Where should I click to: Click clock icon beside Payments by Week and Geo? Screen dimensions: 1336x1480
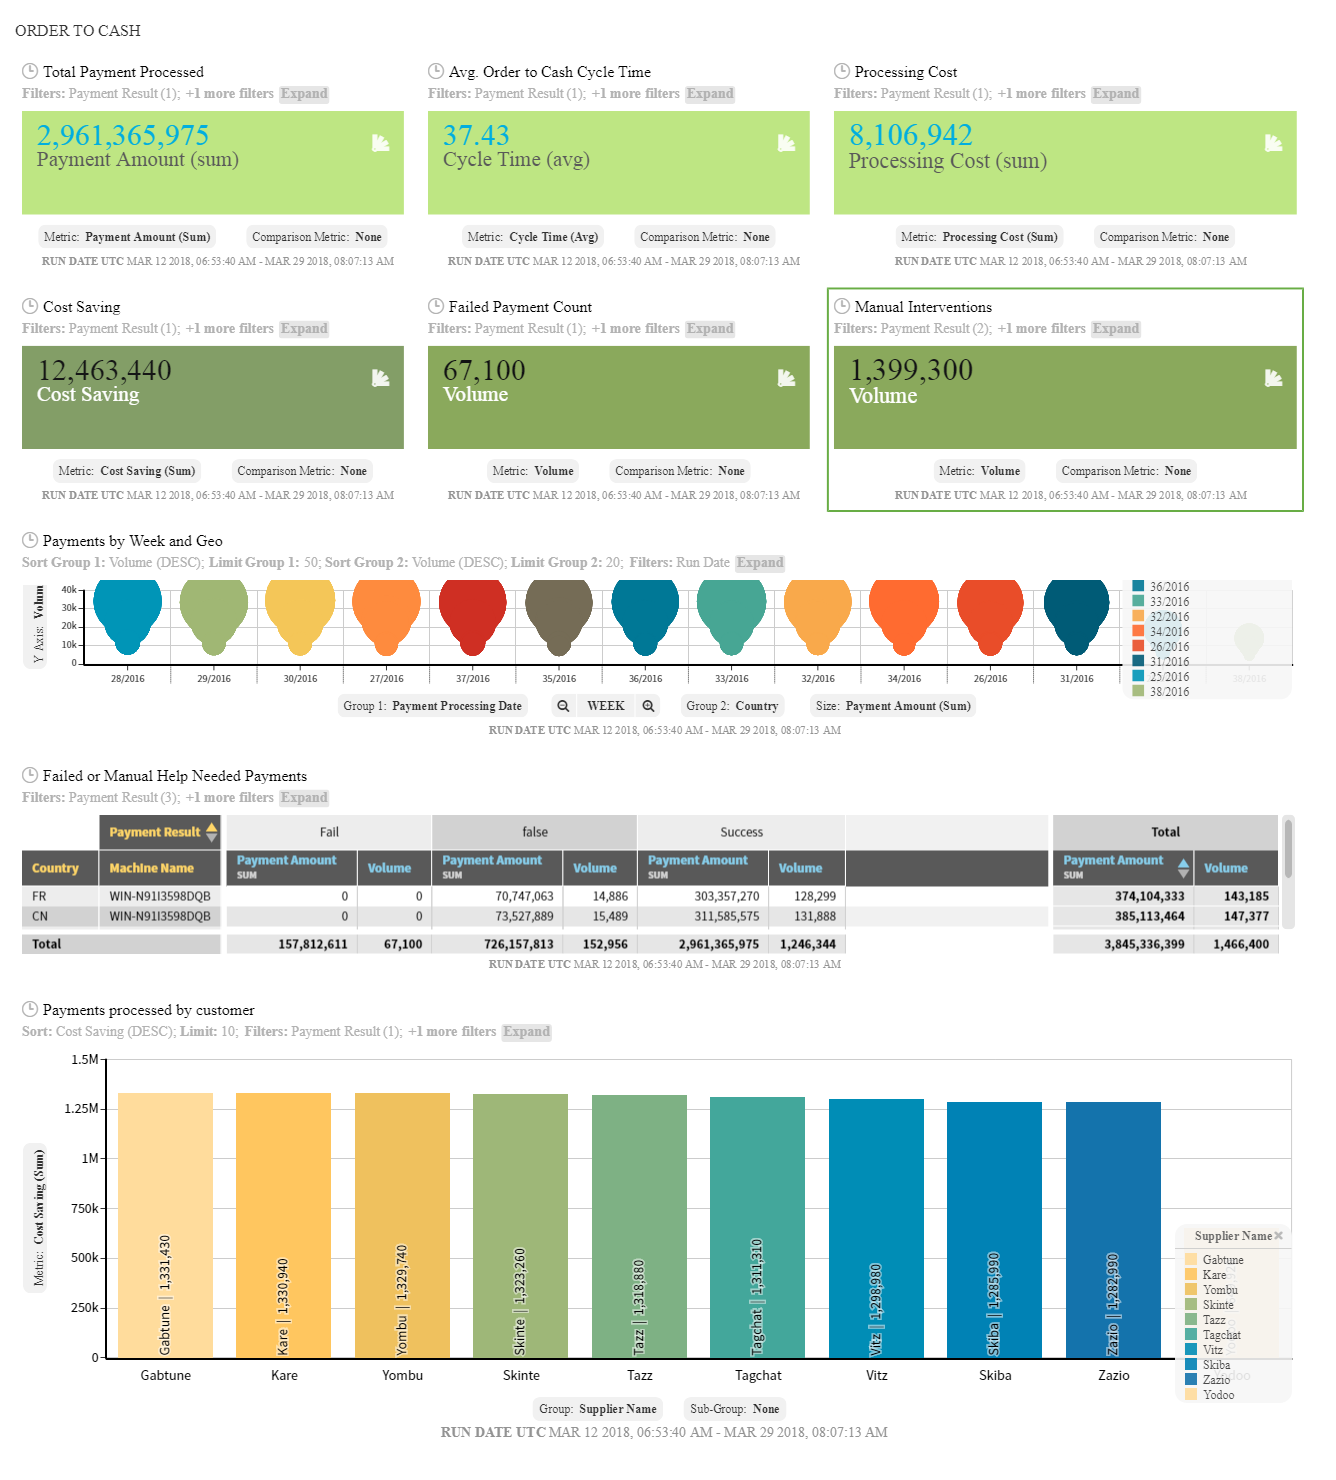coord(30,541)
